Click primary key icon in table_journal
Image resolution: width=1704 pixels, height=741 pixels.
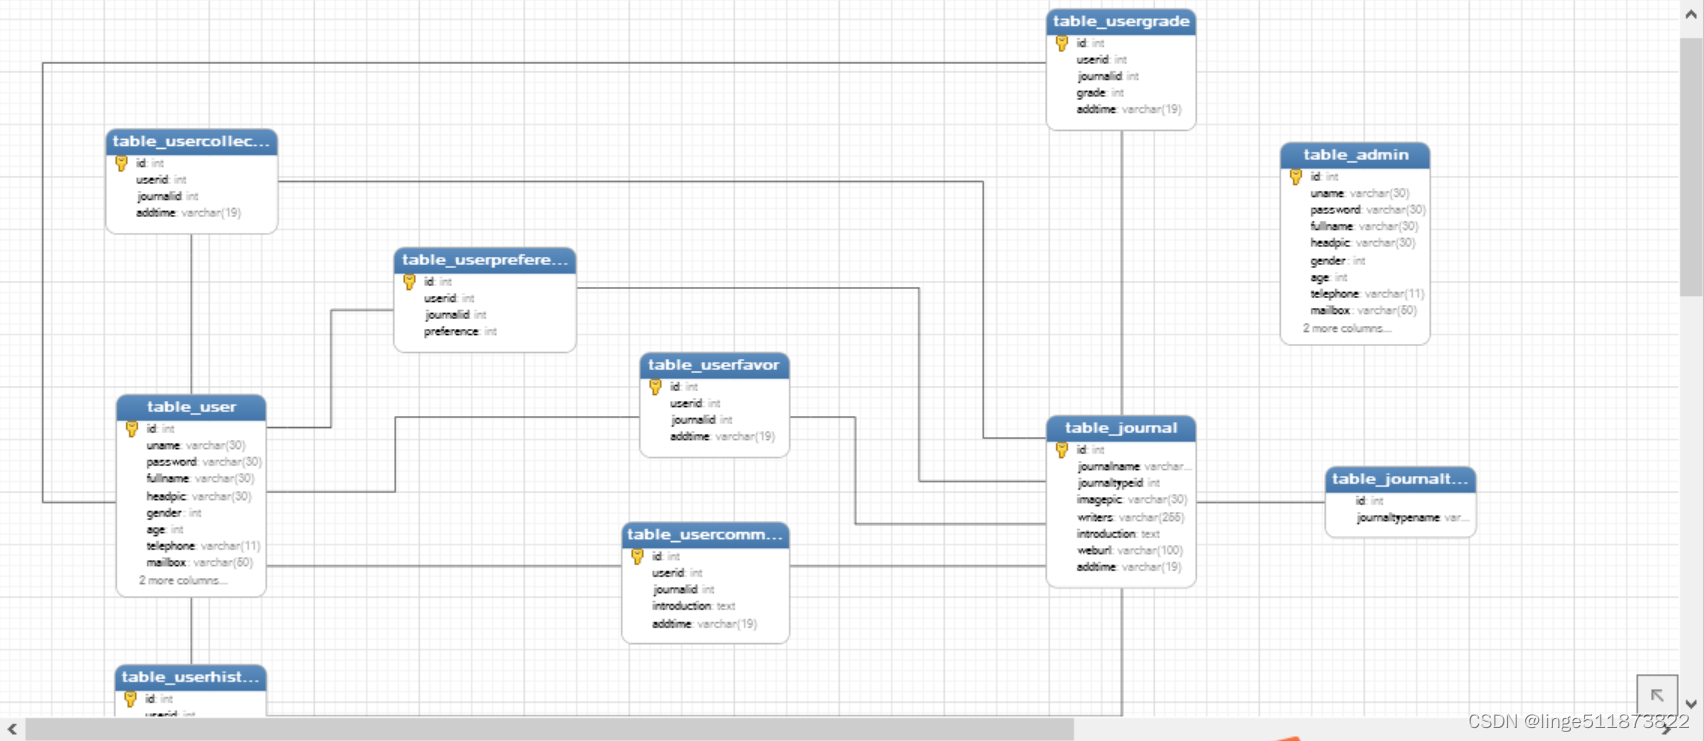1062,451
